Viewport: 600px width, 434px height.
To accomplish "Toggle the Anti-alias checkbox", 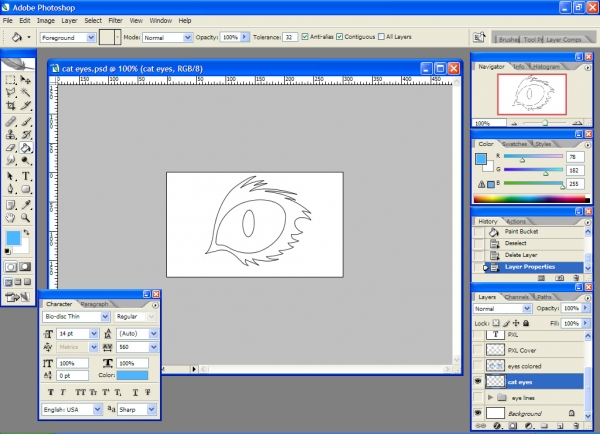I will (305, 37).
